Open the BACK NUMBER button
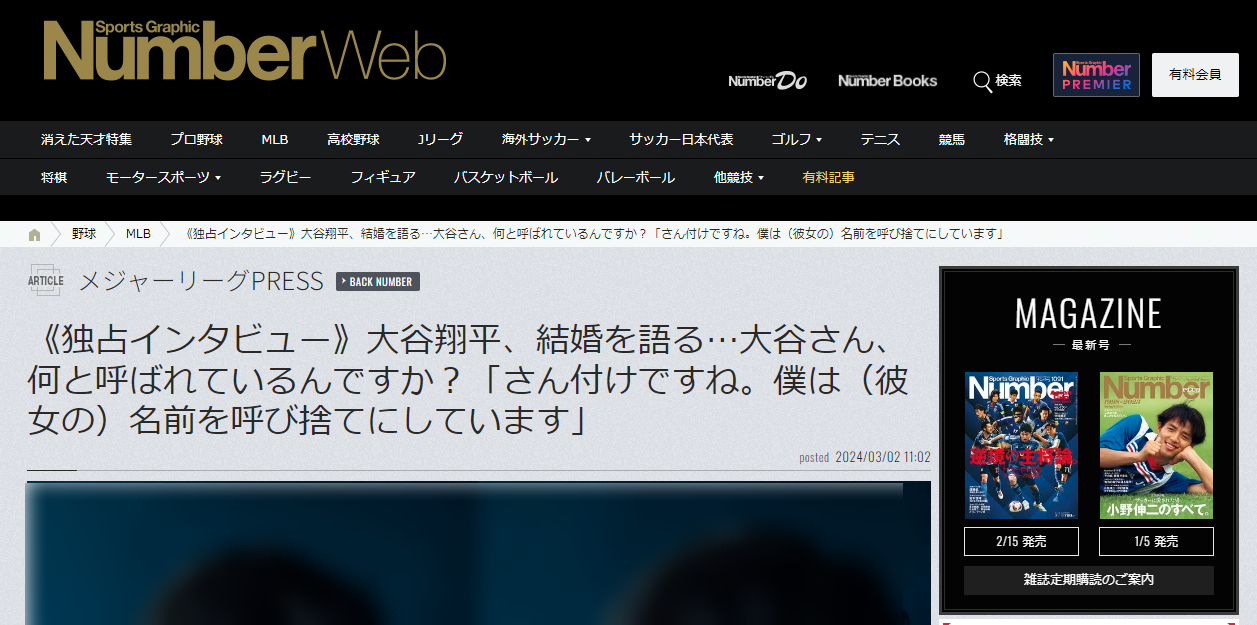The image size is (1257, 625). click(x=378, y=282)
